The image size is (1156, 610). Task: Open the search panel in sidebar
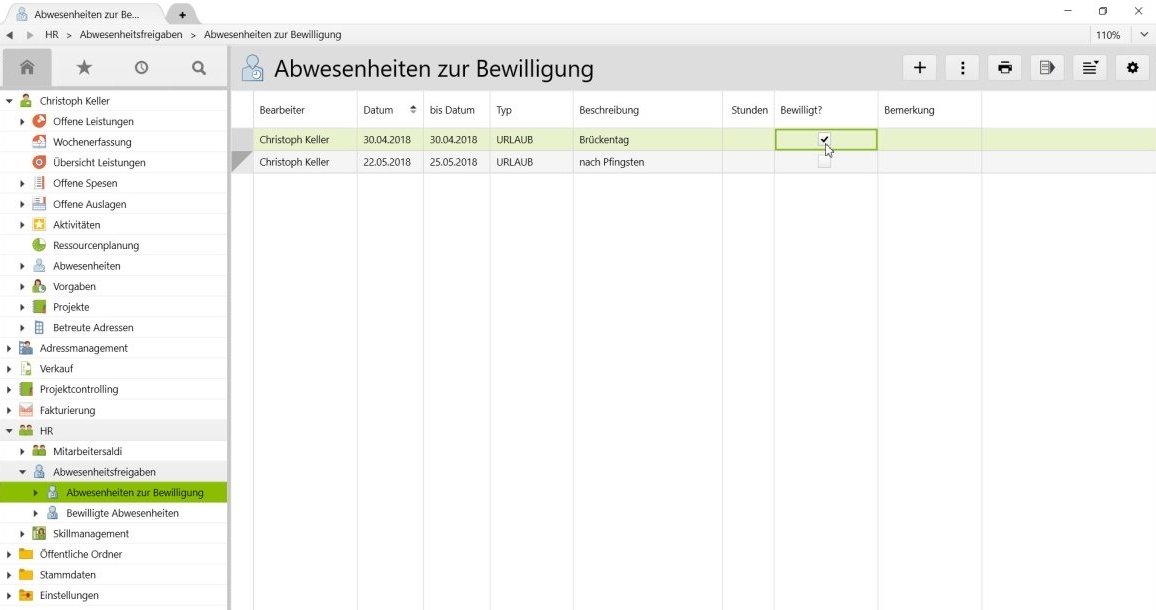click(198, 67)
